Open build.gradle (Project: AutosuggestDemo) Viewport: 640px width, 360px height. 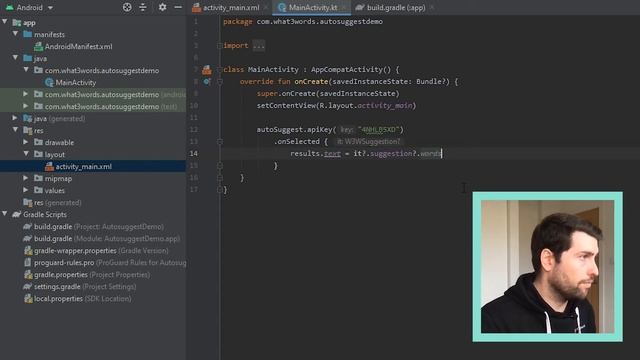coord(98,227)
